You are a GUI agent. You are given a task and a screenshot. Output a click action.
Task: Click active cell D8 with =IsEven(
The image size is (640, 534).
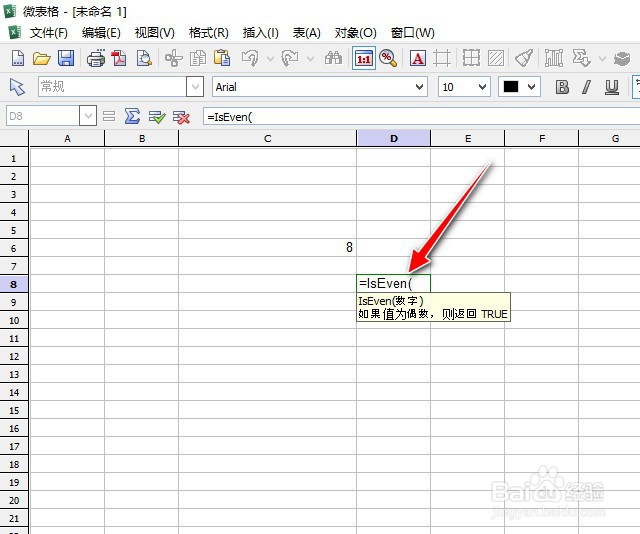coord(393,283)
